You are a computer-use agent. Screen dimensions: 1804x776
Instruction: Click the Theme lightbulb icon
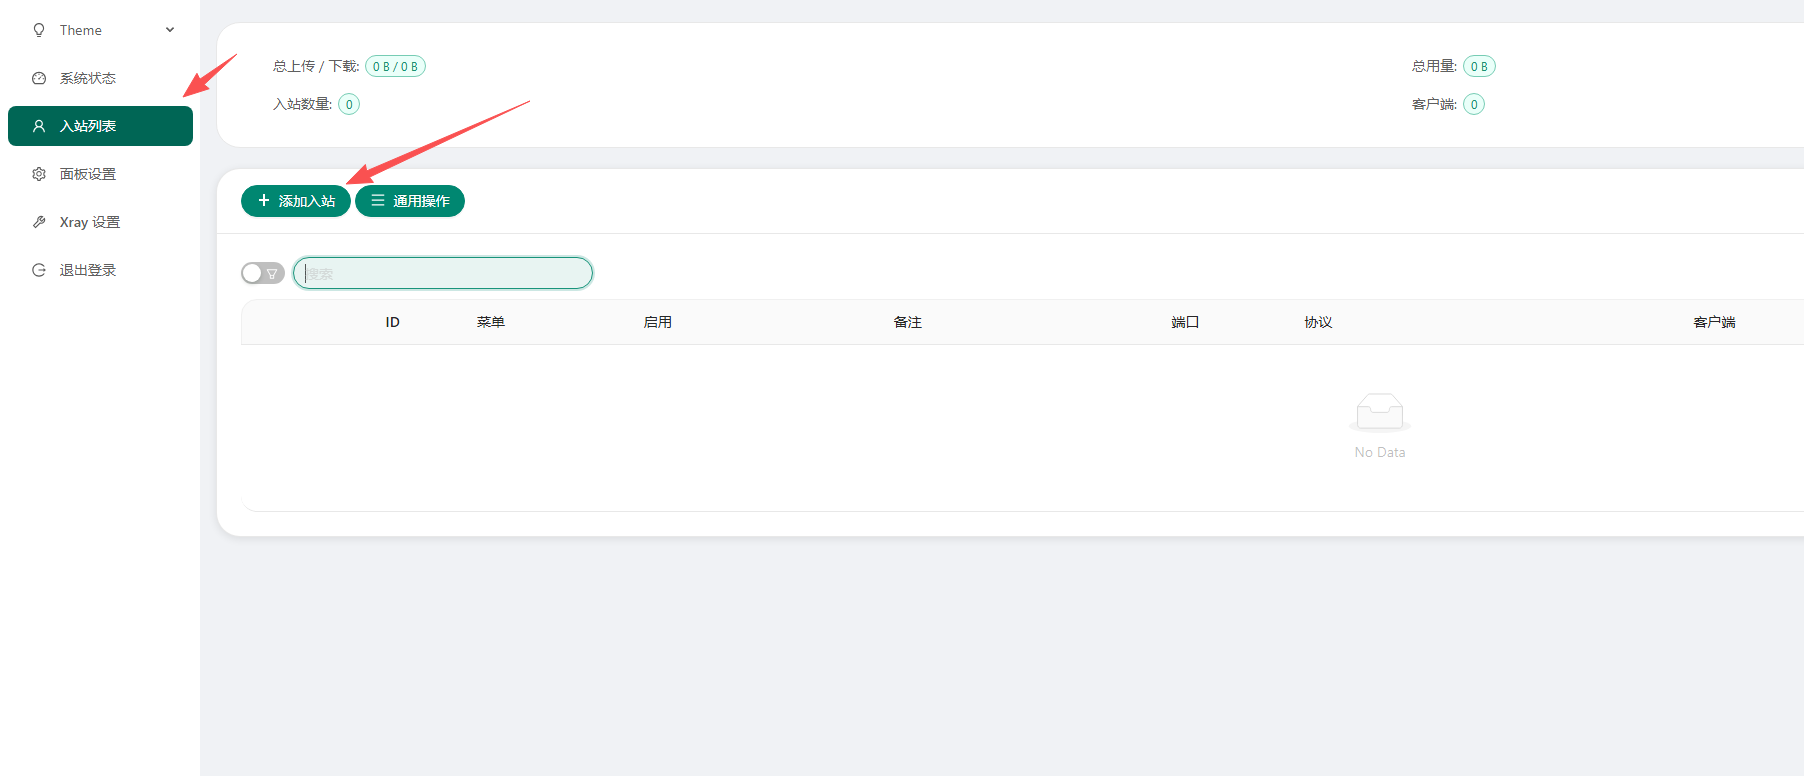point(39,30)
